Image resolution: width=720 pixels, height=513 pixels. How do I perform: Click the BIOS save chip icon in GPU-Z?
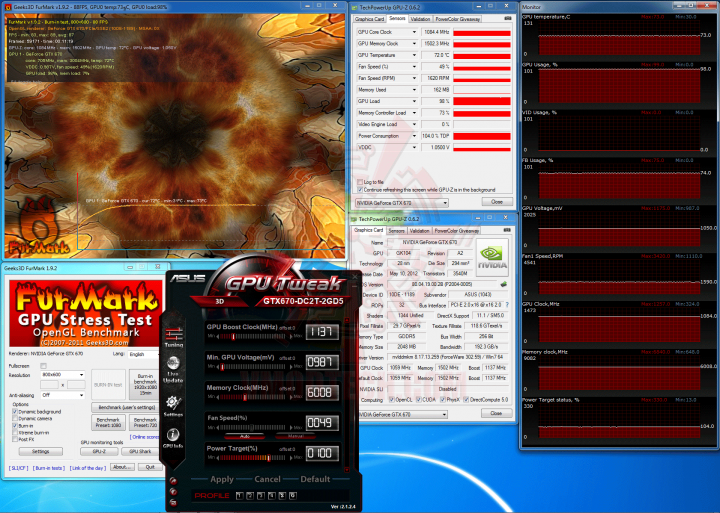point(504,284)
